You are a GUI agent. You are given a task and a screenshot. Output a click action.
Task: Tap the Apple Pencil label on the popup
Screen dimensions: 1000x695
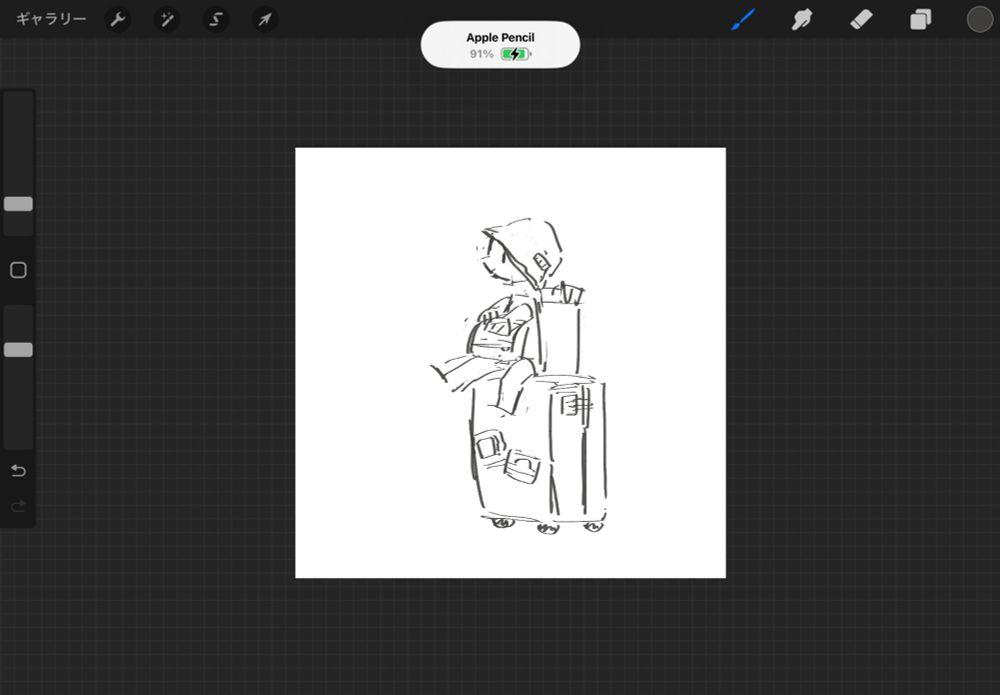click(500, 36)
